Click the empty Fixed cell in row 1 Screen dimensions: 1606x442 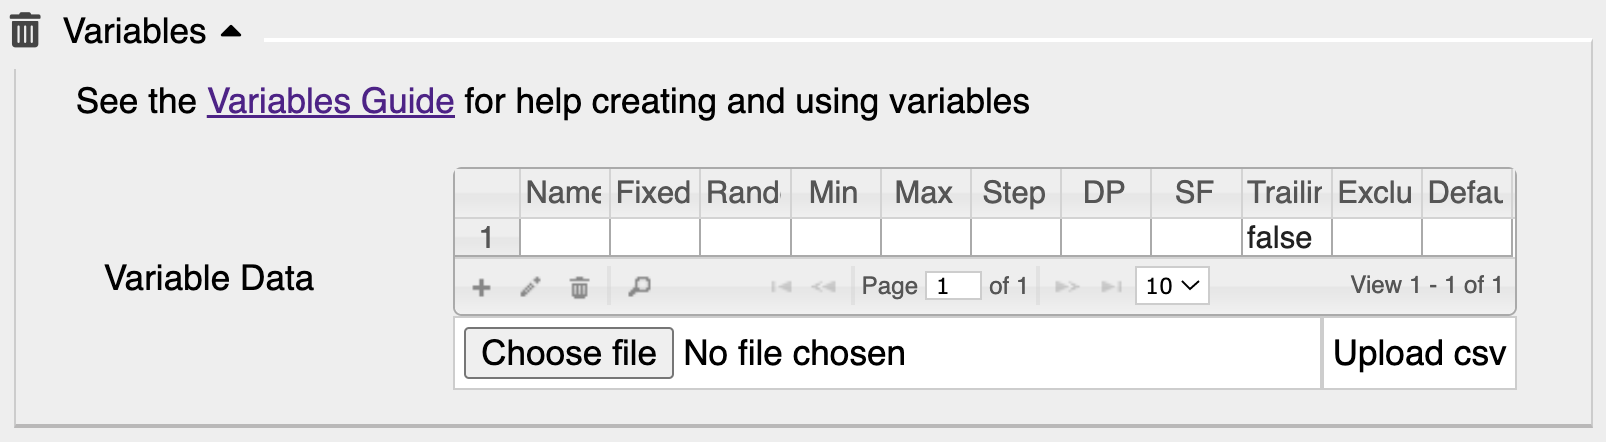(x=654, y=238)
